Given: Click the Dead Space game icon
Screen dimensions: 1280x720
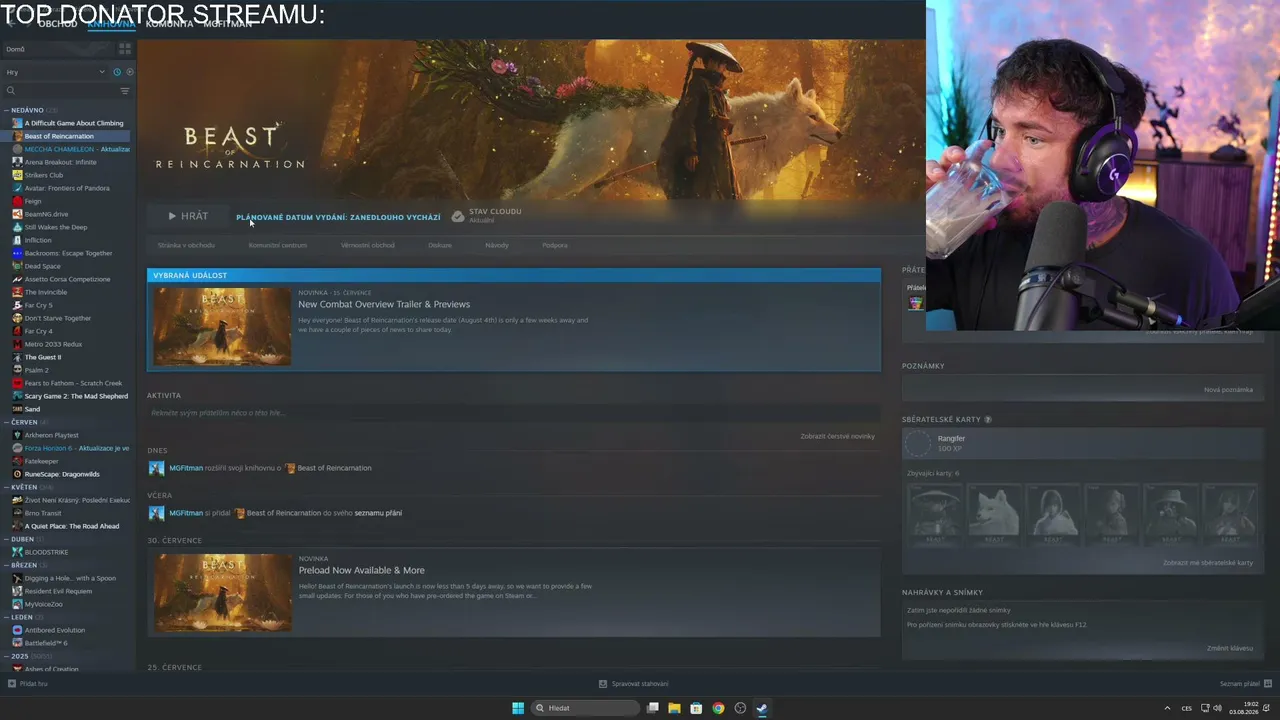Looking at the screenshot, I should (x=18, y=266).
